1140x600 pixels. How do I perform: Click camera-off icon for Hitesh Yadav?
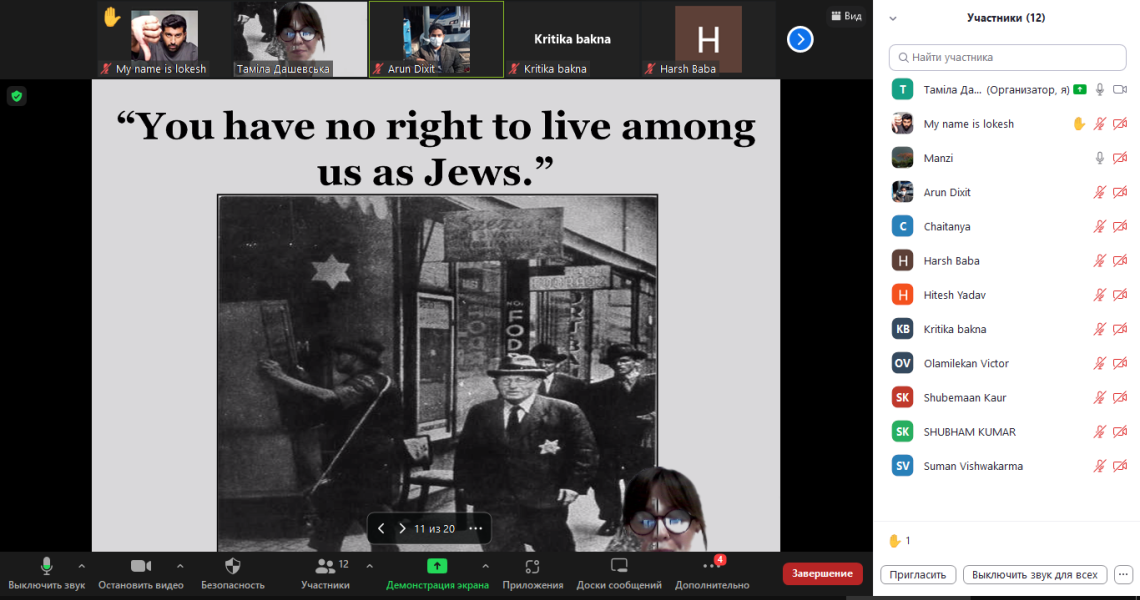pos(1120,295)
